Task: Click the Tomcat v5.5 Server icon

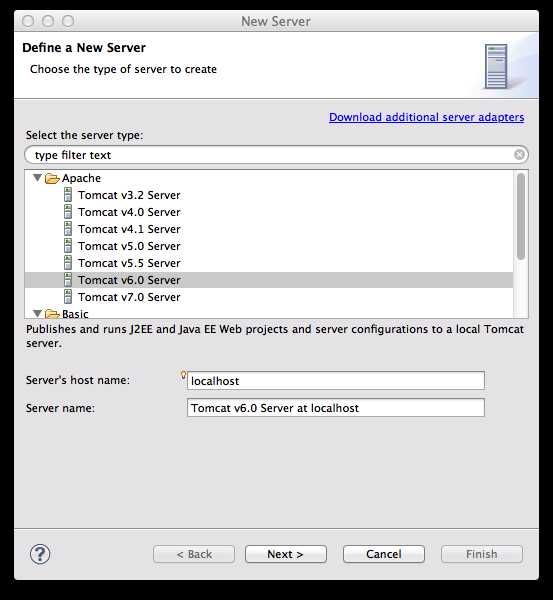Action: [68, 263]
